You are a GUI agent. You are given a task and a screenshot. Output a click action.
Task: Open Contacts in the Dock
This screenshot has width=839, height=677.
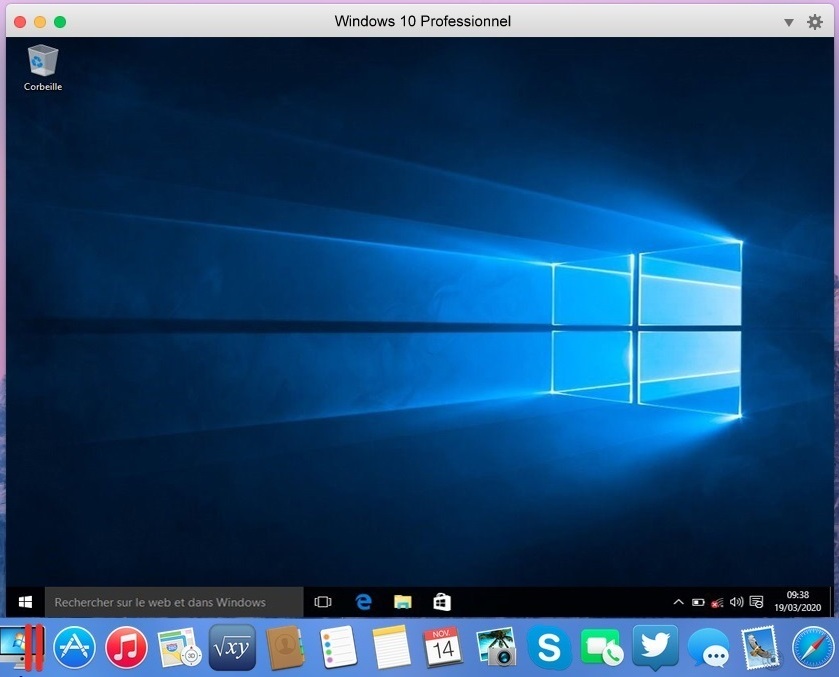tap(285, 648)
